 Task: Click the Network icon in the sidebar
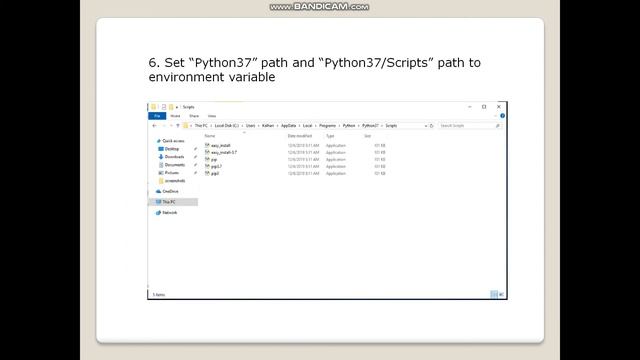[159, 213]
